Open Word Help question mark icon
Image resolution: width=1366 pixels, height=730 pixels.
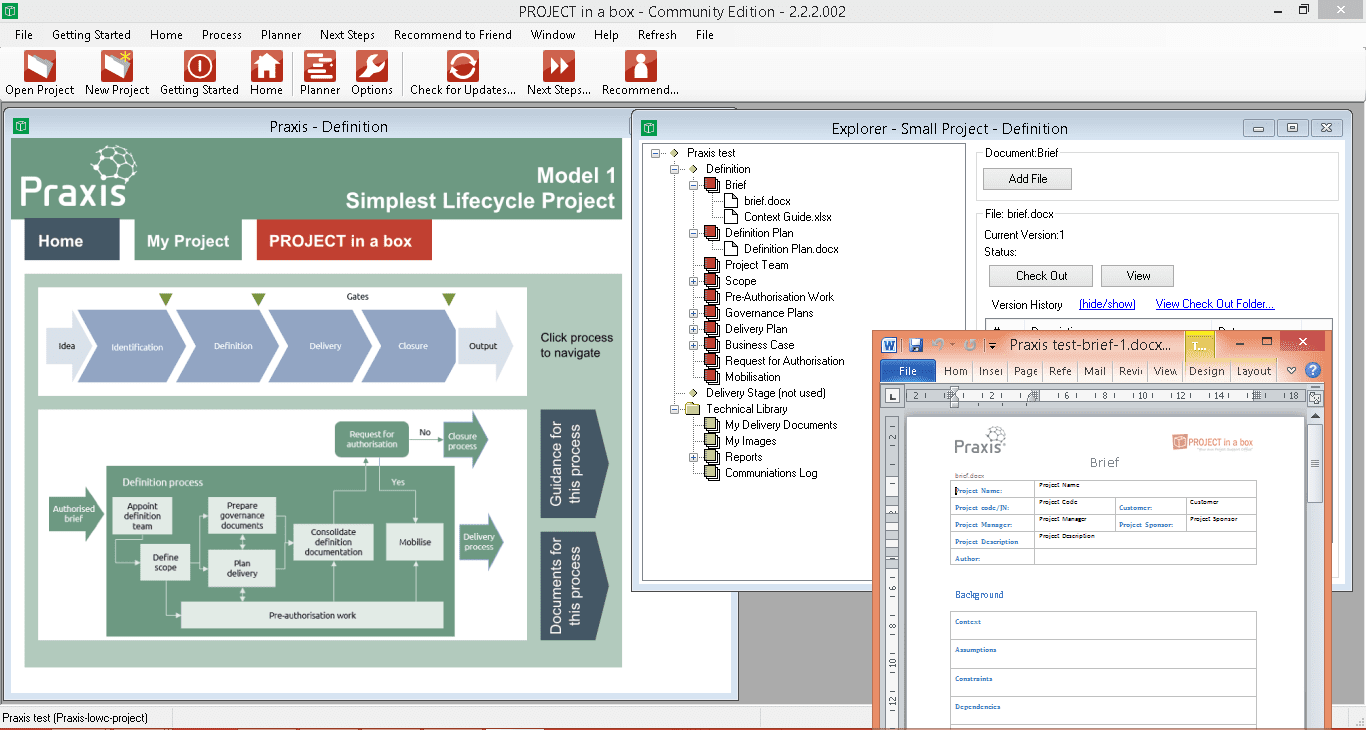point(1313,371)
